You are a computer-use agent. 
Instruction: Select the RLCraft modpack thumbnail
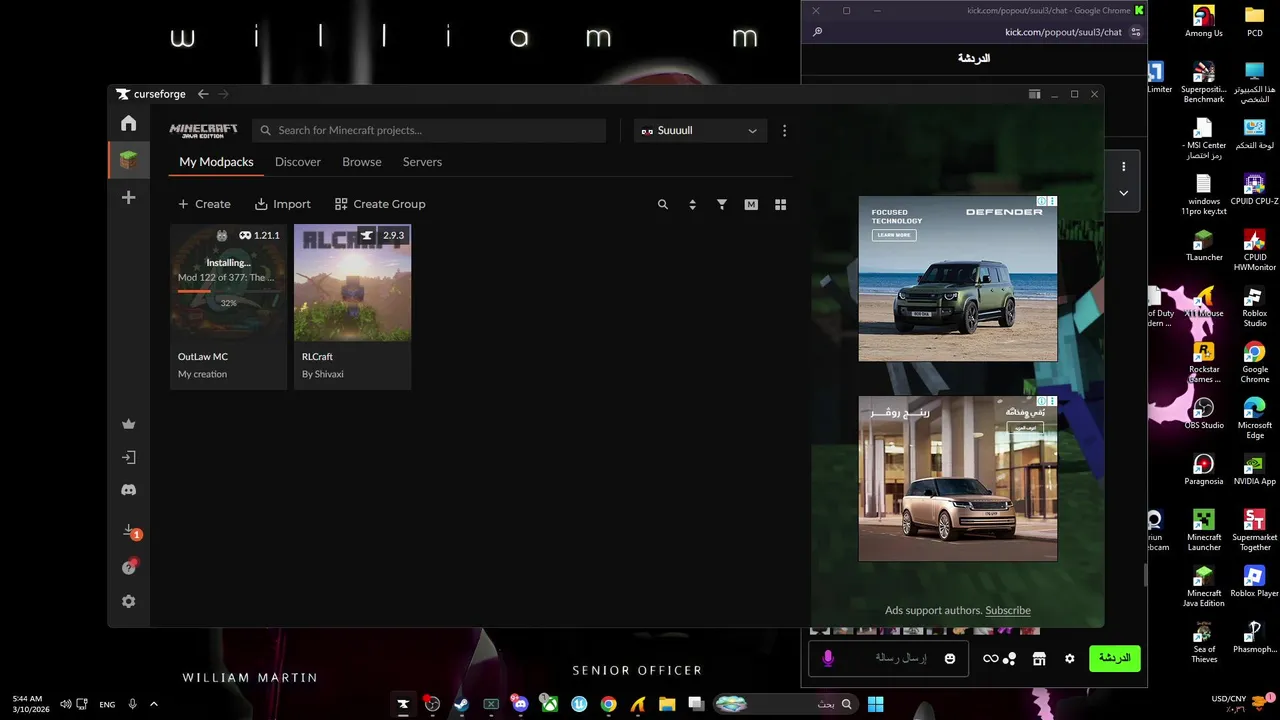352,283
